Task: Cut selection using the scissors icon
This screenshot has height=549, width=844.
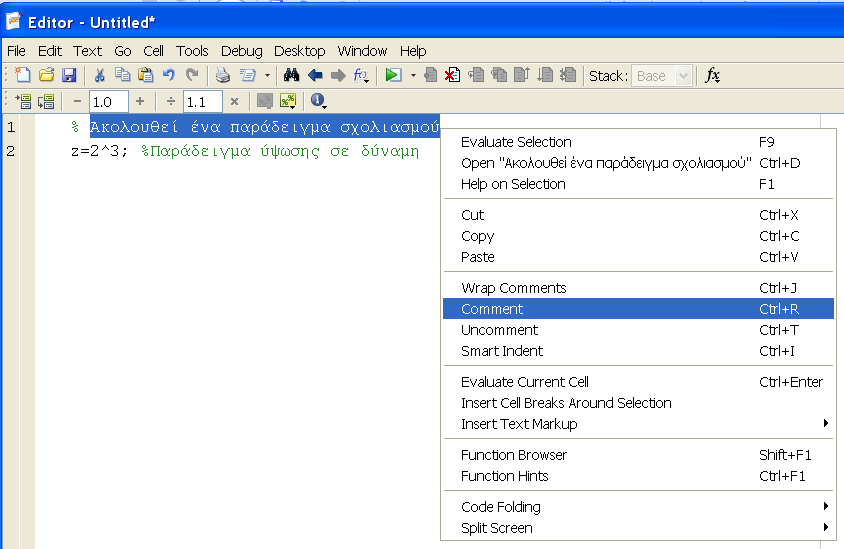Action: [x=99, y=75]
